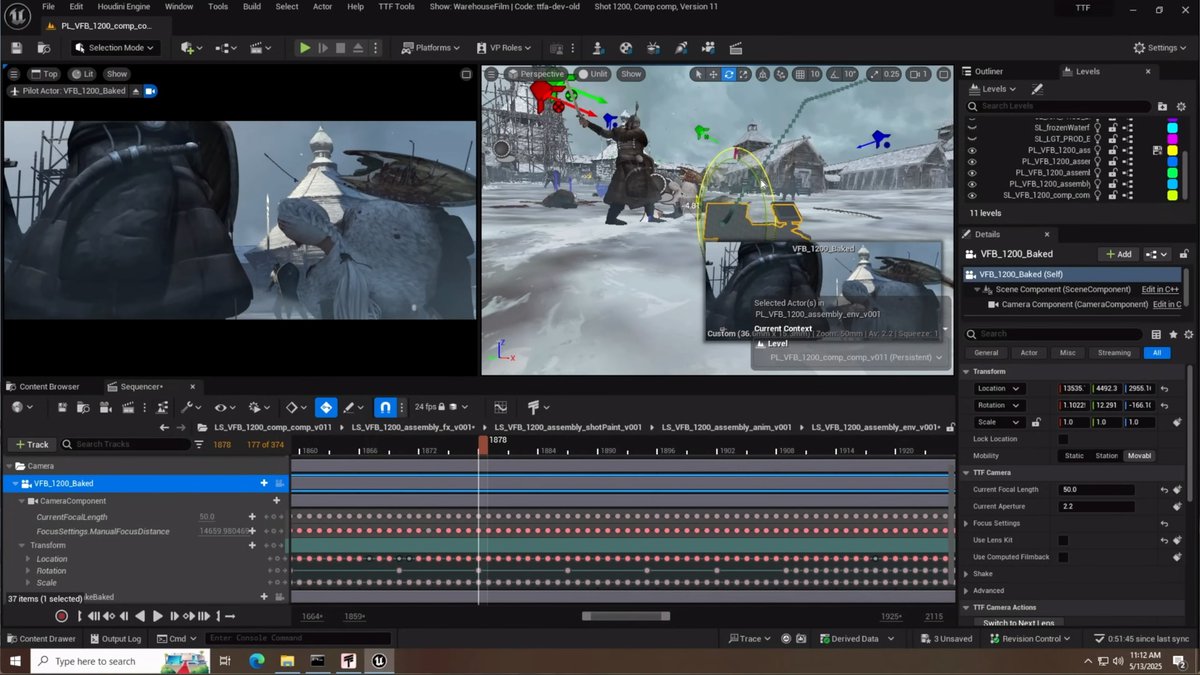Click the yellow color swatch of SL_VFB_1200_comp_com level
Screen dimensions: 1200x675
pyautogui.click(x=1173, y=195)
